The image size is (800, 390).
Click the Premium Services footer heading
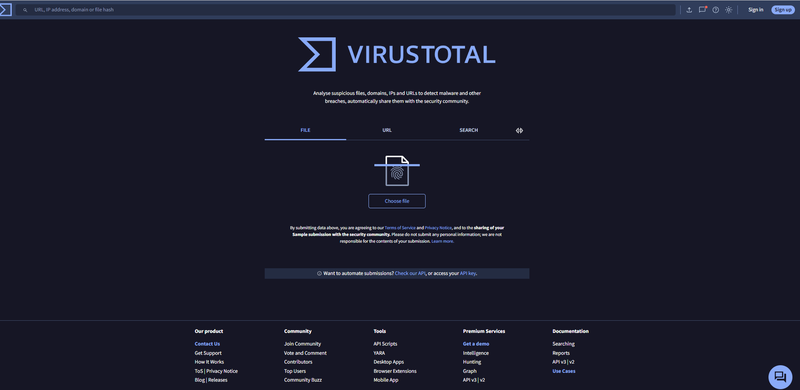[x=484, y=331]
